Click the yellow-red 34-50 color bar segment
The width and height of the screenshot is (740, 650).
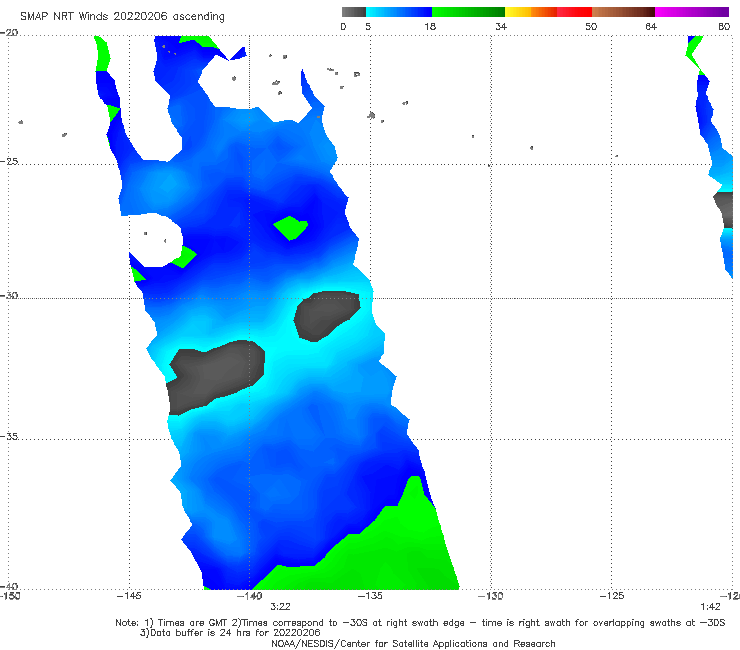[x=548, y=12]
